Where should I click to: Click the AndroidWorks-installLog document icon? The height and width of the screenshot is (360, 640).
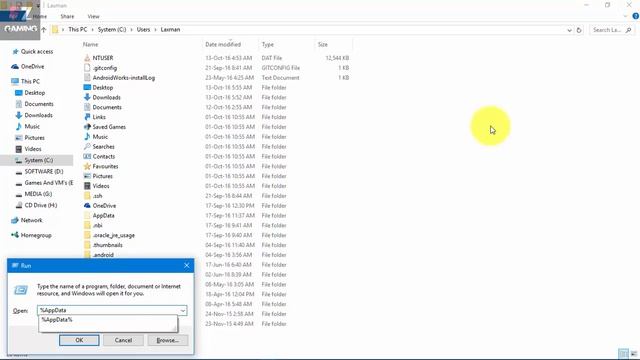pos(87,78)
